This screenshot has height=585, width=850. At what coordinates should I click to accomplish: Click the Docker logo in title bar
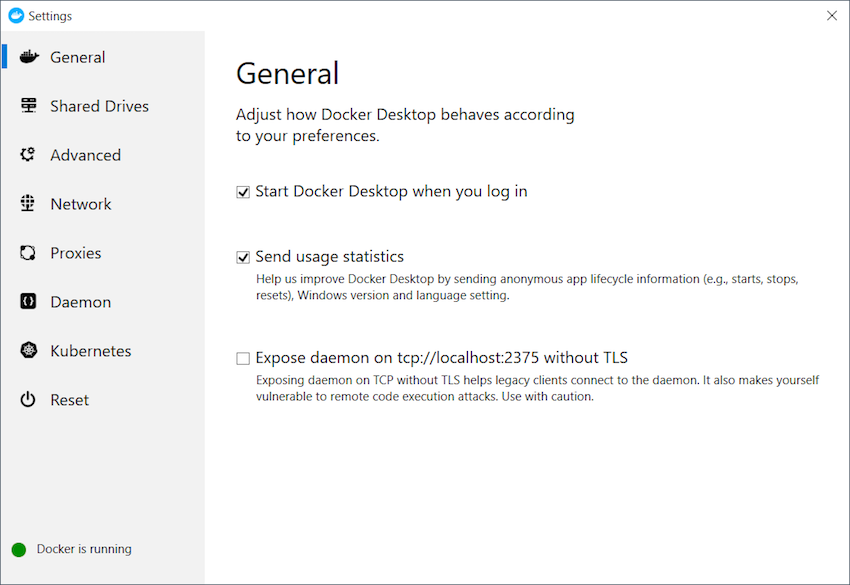[16, 16]
